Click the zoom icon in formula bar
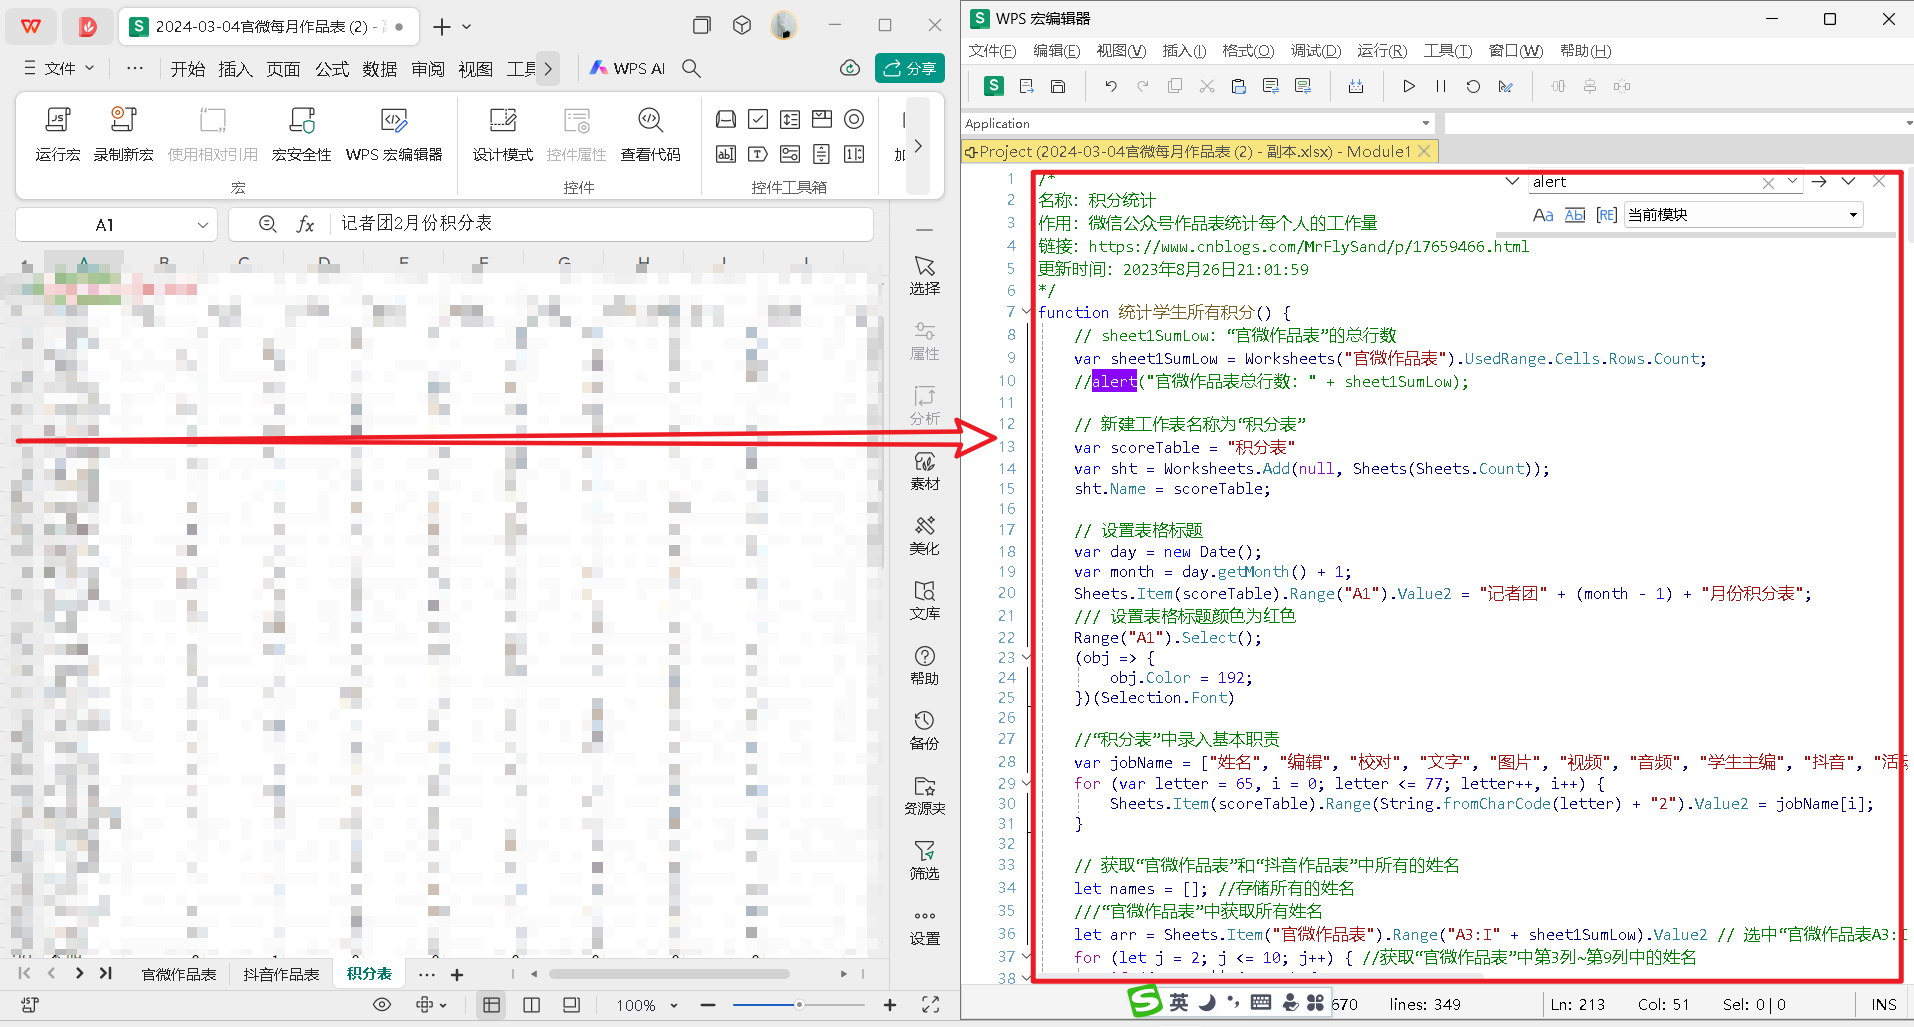 click(267, 224)
